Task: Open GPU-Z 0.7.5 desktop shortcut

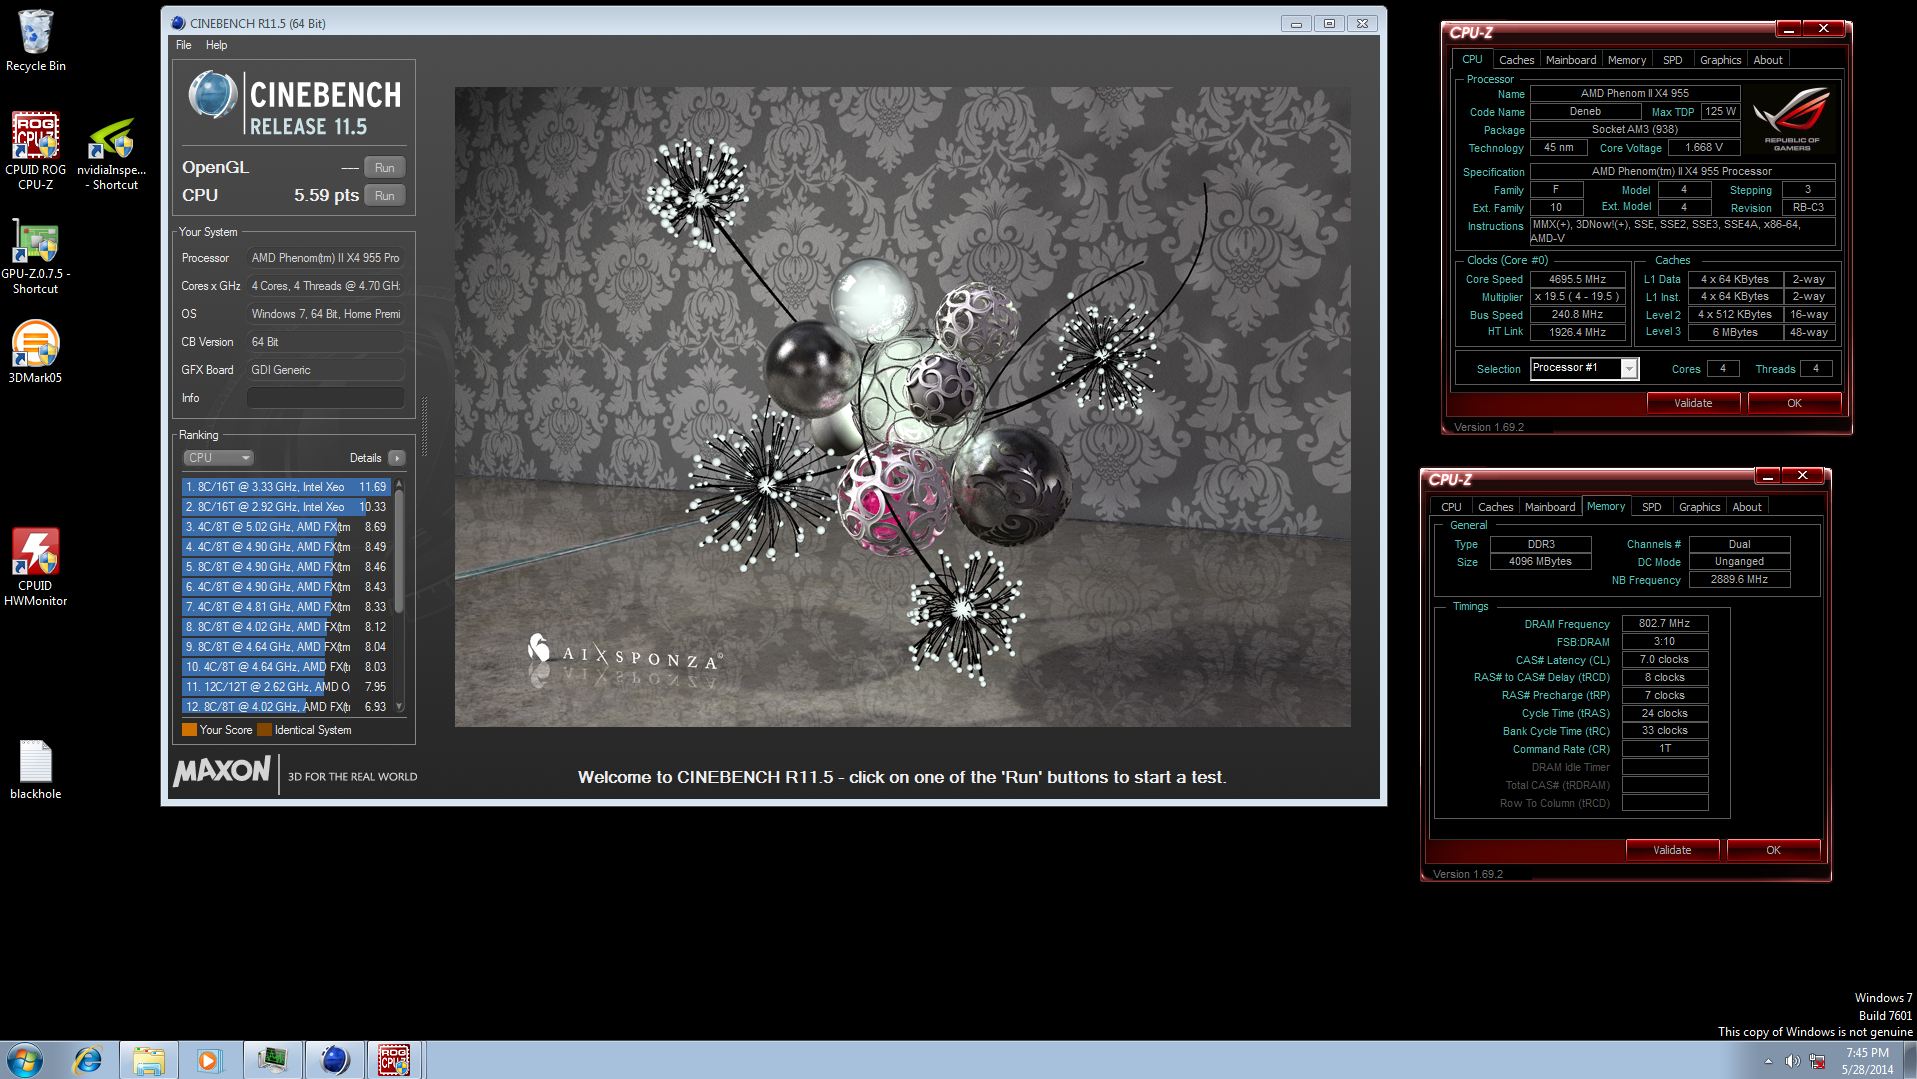Action: 35,258
